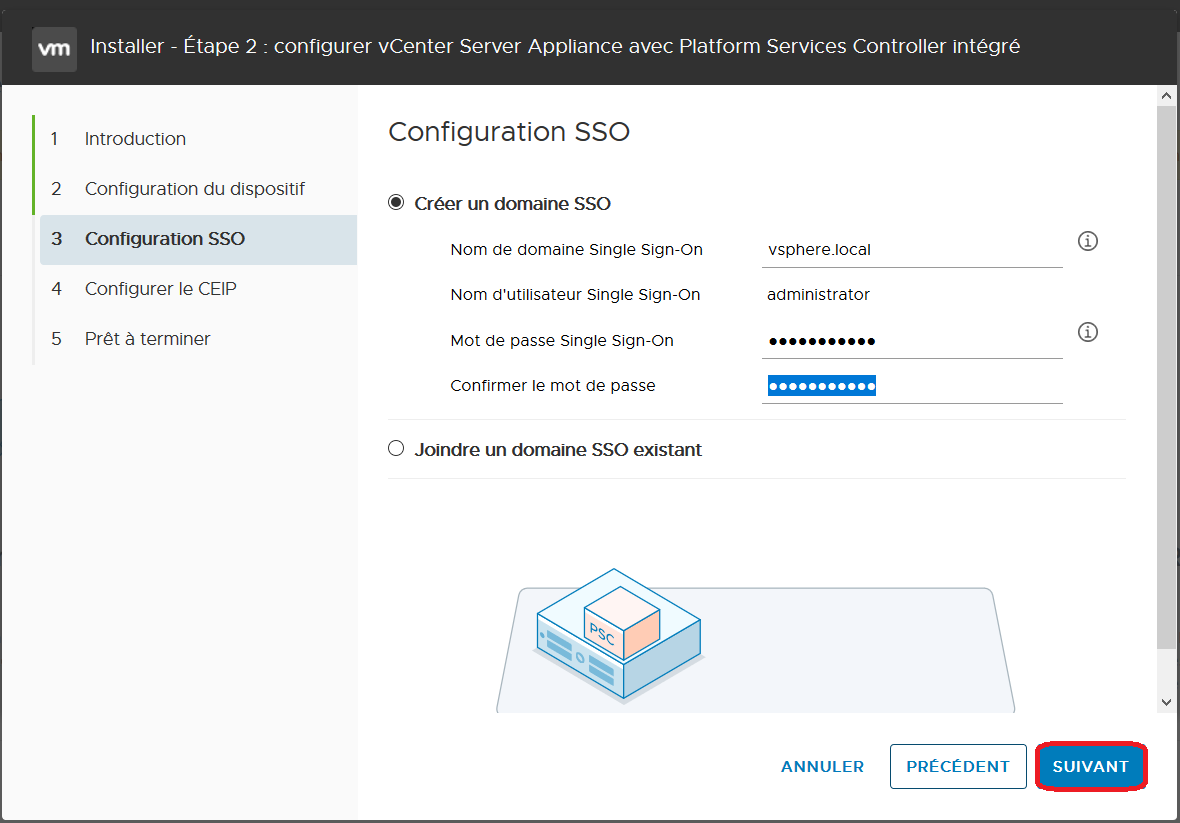Screen dimensions: 1180x823
Task: Select step 3 Configuration SSO
Action: 198,239
